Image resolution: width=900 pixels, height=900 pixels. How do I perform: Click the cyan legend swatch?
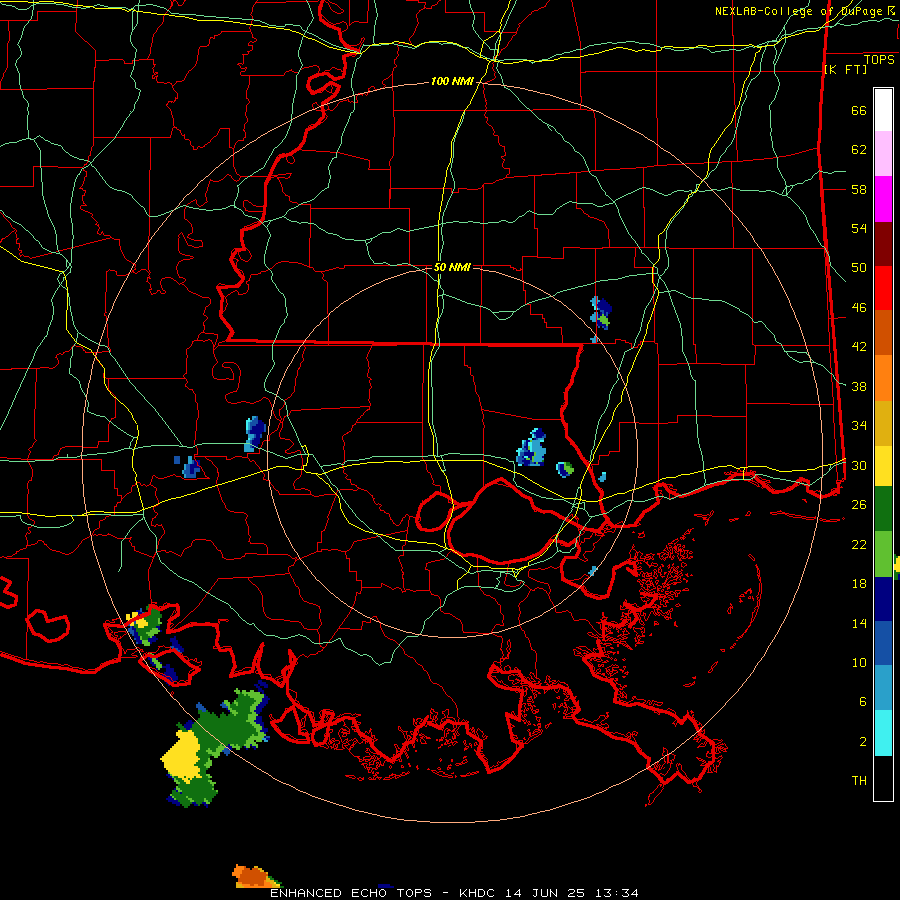pos(883,733)
